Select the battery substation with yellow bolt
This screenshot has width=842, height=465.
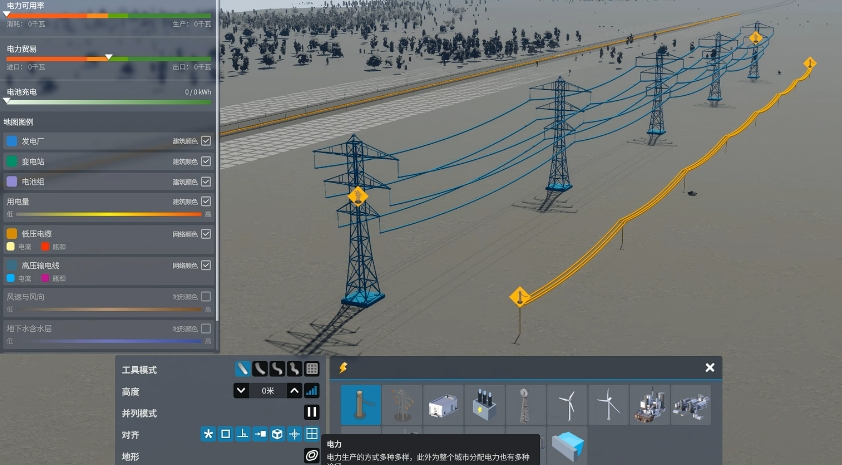(485, 405)
